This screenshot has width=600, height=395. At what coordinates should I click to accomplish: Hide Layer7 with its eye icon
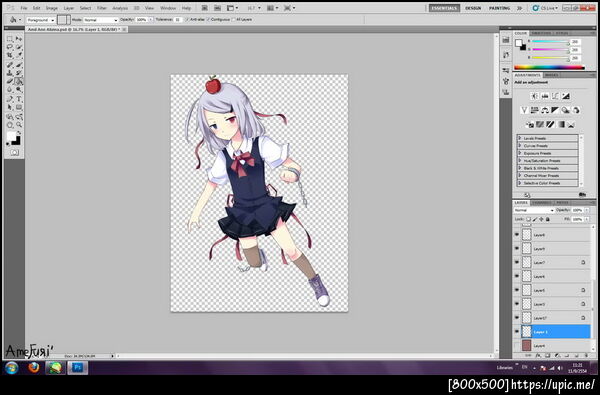pos(517,262)
